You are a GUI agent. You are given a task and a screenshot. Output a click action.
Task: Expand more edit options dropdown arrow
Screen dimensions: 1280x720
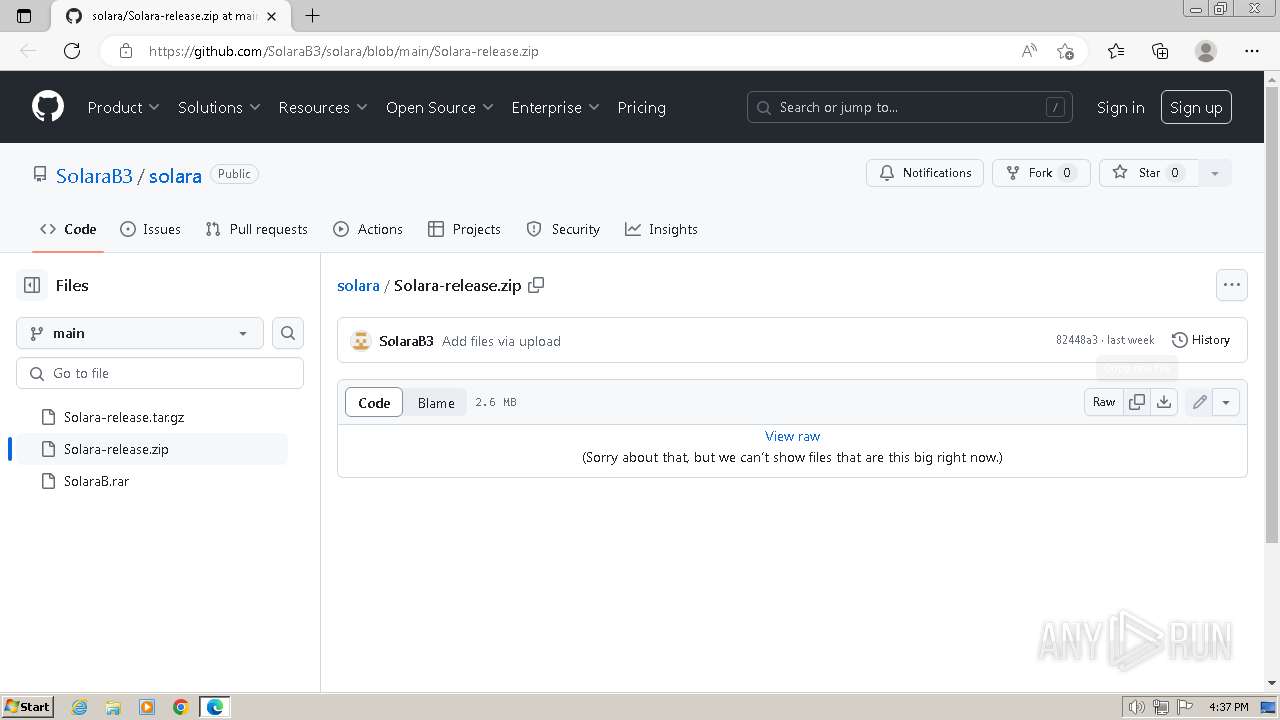[x=1226, y=402]
